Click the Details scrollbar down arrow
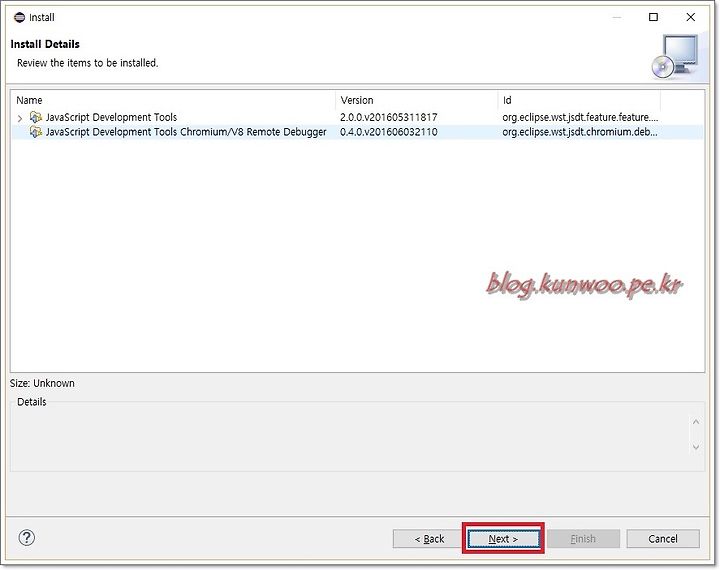Viewport: 720px width, 570px height. (696, 447)
